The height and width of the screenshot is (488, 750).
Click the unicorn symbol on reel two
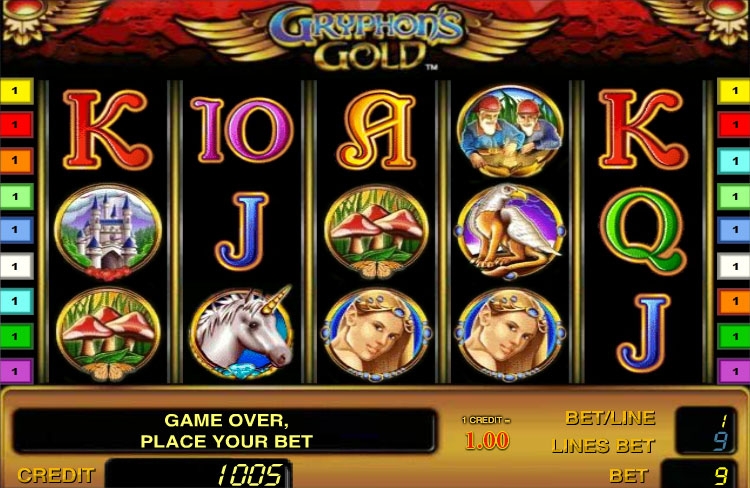pyautogui.click(x=243, y=332)
